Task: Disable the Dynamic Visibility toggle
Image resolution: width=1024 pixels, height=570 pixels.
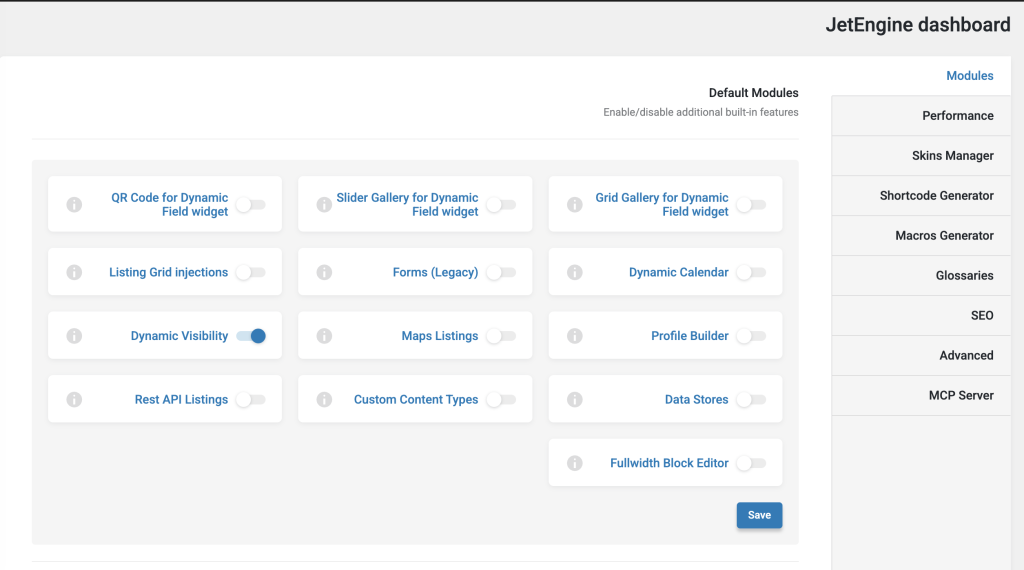Action: click(x=251, y=336)
